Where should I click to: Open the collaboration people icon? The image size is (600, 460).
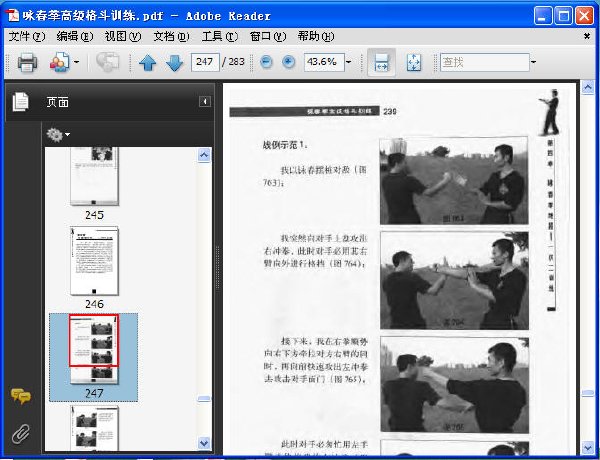click(59, 62)
